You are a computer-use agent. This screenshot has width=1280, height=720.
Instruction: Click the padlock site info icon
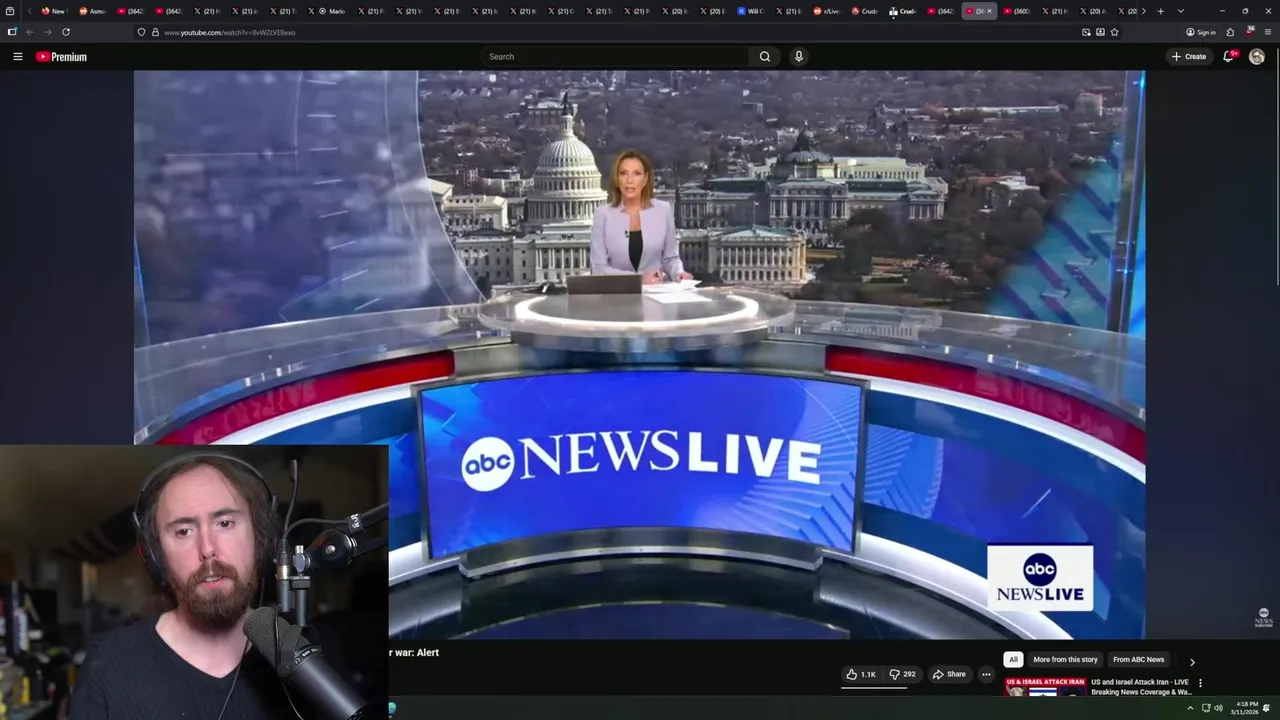pyautogui.click(x=155, y=32)
